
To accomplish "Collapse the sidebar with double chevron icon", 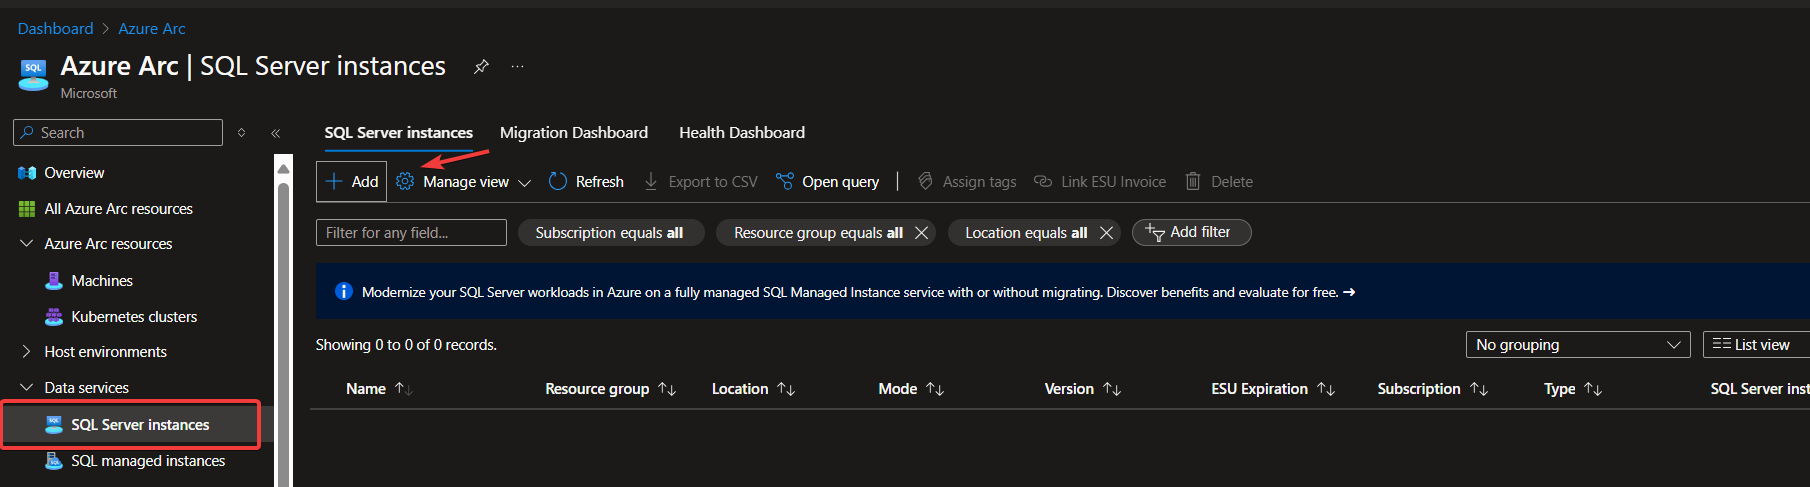I will click(x=275, y=133).
